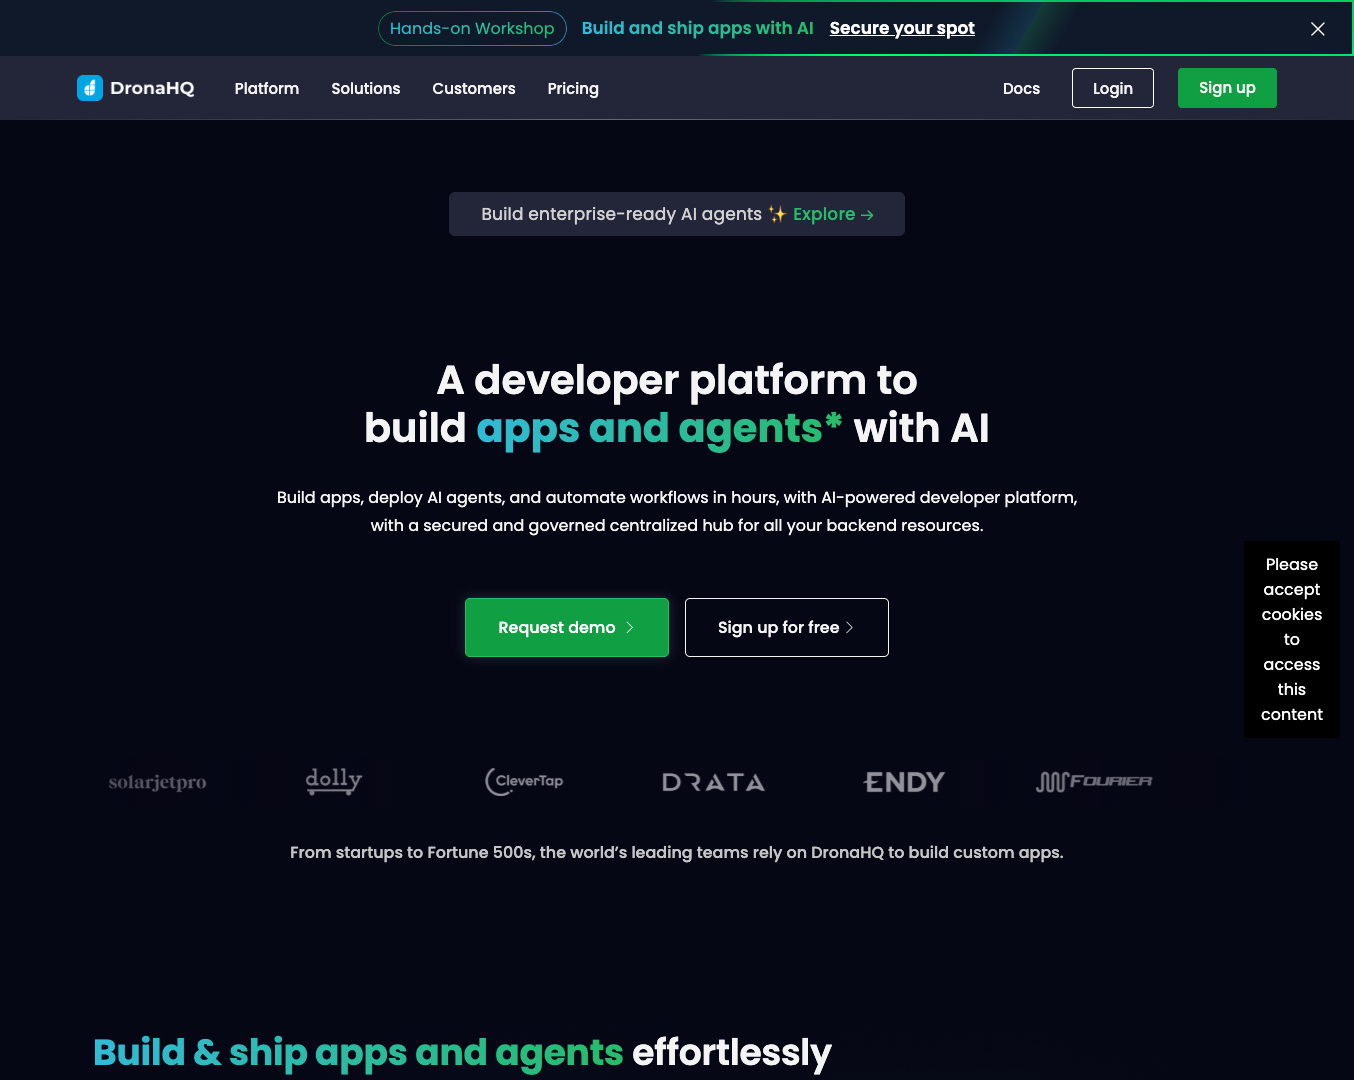Click the Endy logo

pyautogui.click(x=904, y=782)
